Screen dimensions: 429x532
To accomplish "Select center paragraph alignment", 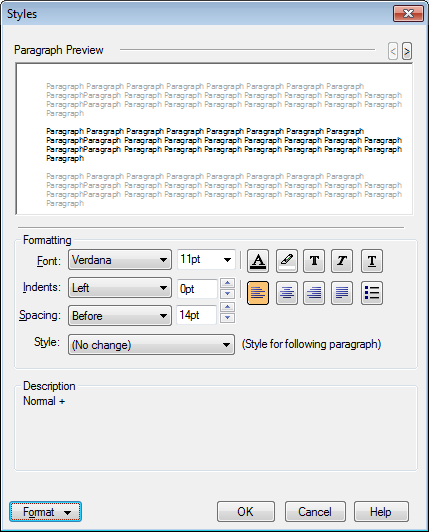I will click(x=287, y=293).
